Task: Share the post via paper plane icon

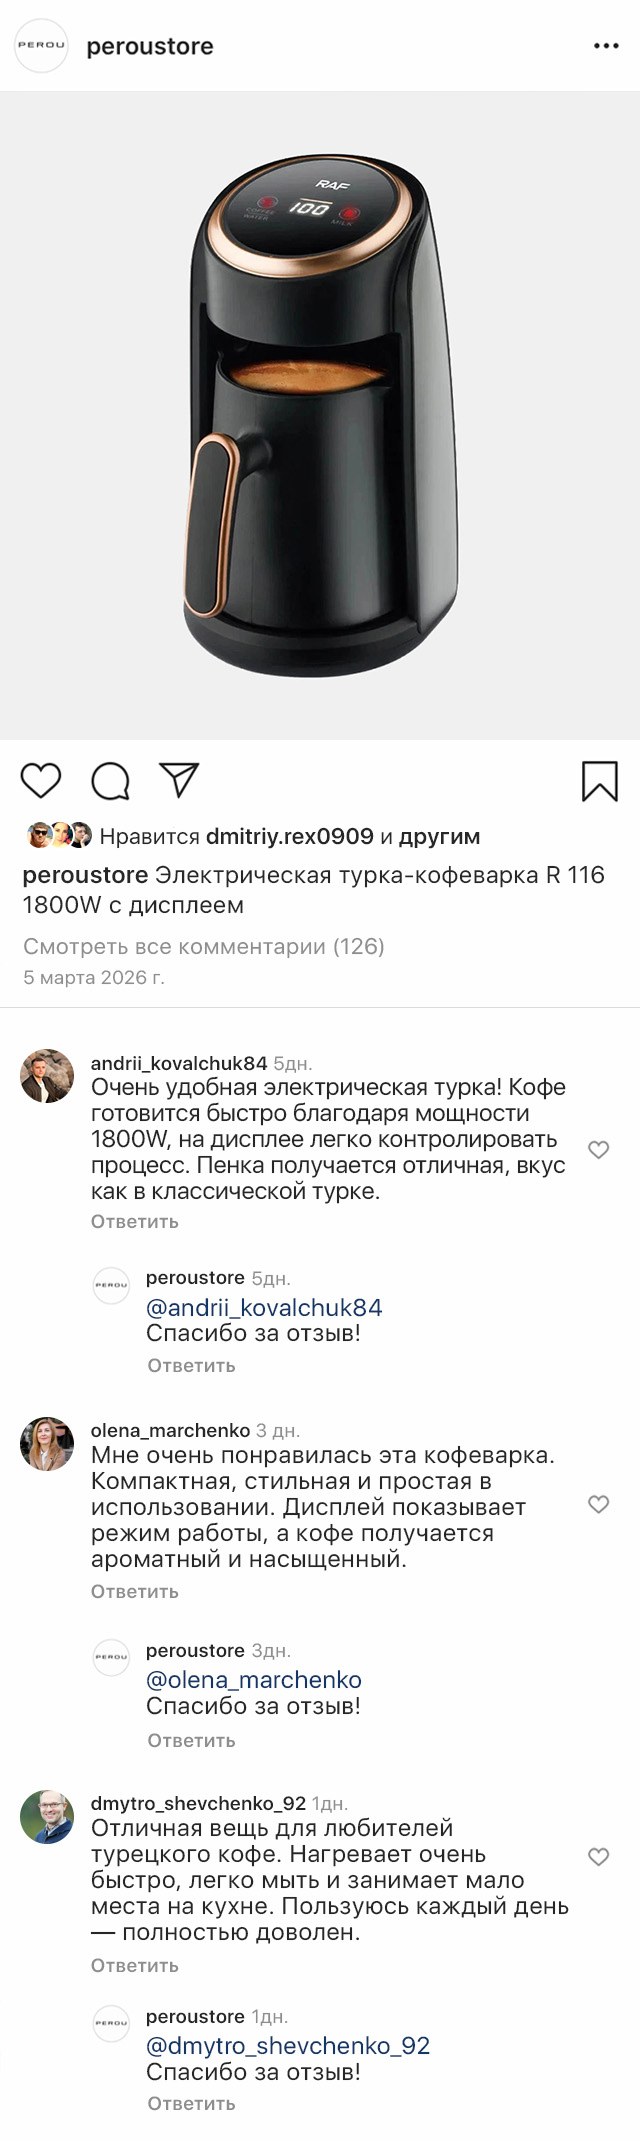Action: click(180, 780)
